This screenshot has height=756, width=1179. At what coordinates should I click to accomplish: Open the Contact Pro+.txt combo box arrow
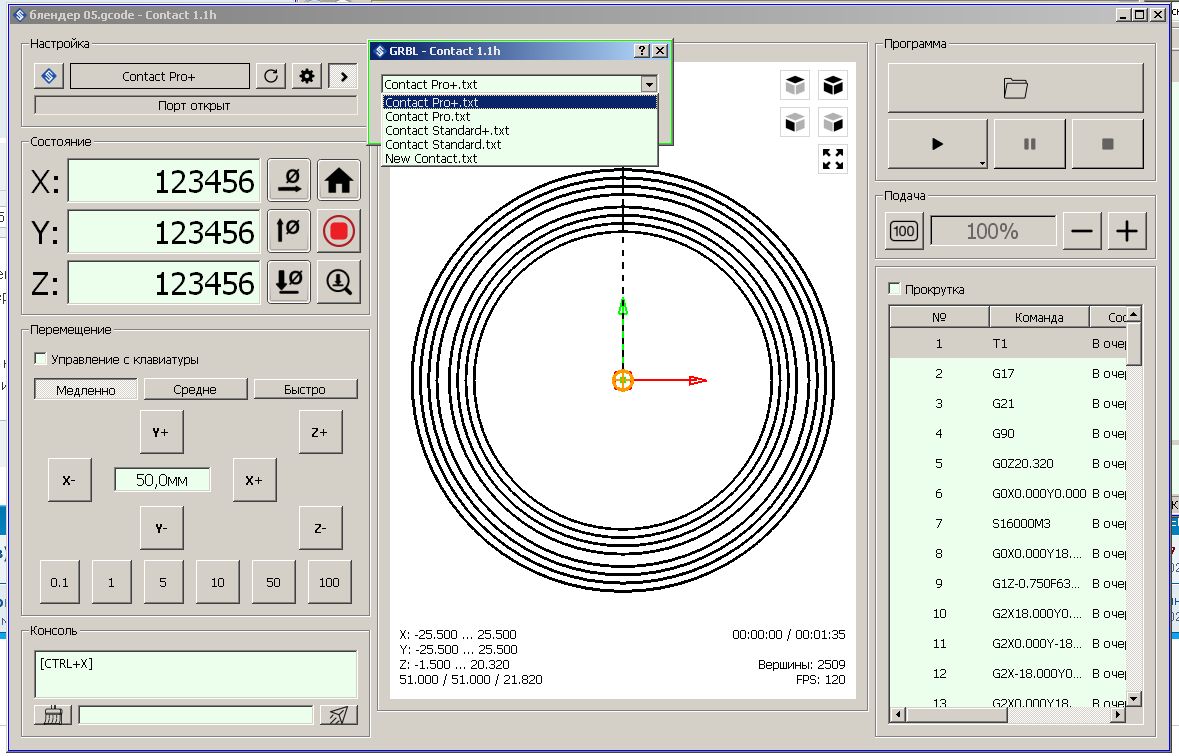tap(649, 85)
